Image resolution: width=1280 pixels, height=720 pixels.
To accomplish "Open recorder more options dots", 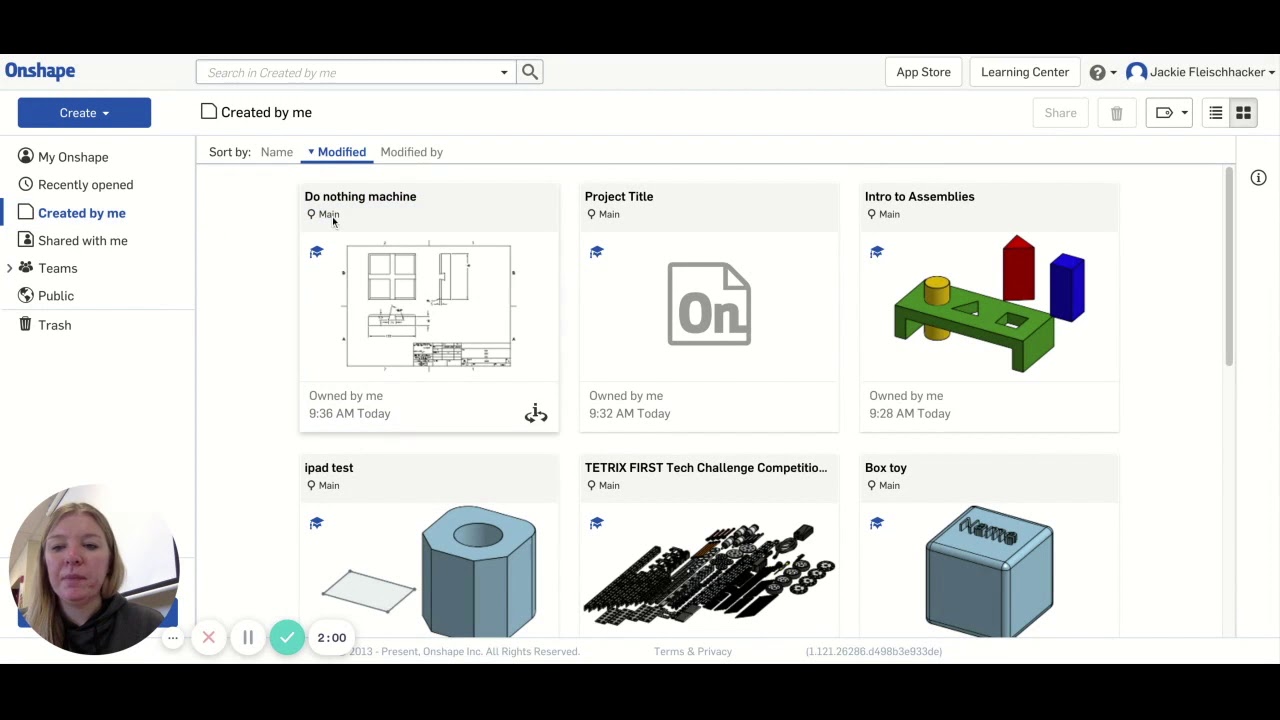I will click(173, 637).
